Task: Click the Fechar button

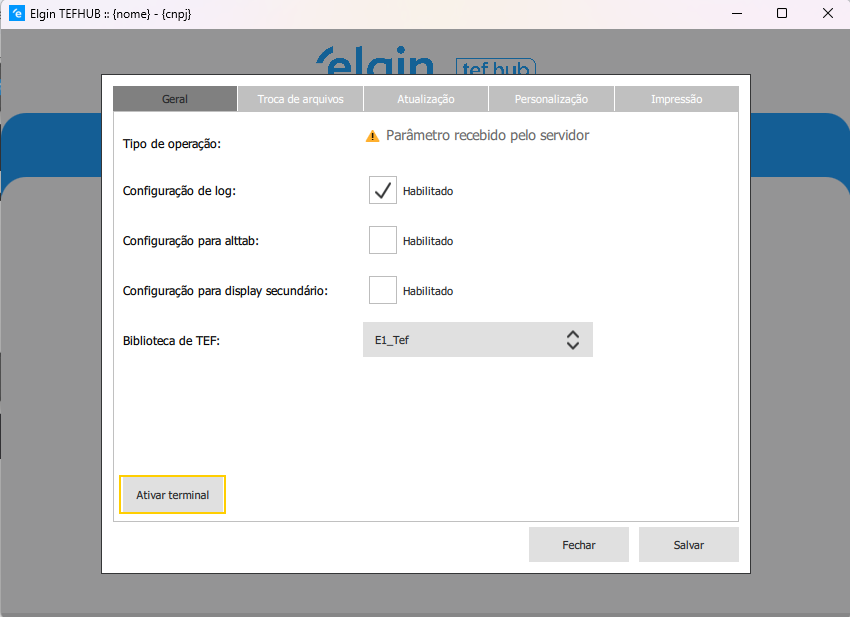Action: (x=579, y=545)
